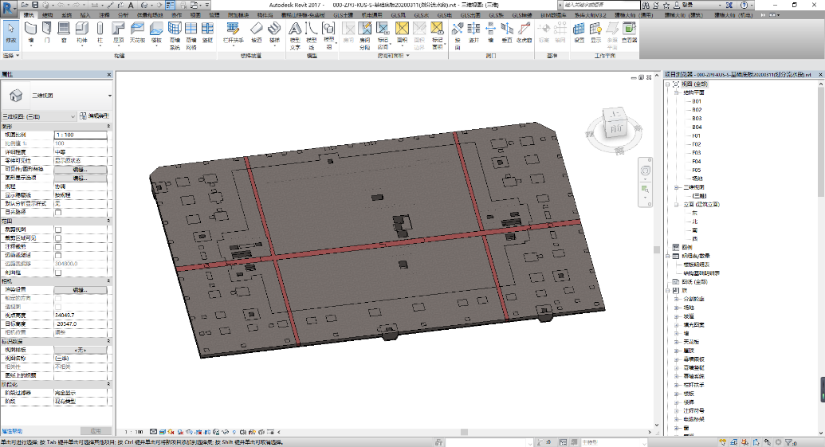Toggle the 远剪裁激活 far clip active checkbox
Screen dimensions: 825x447
point(58,255)
